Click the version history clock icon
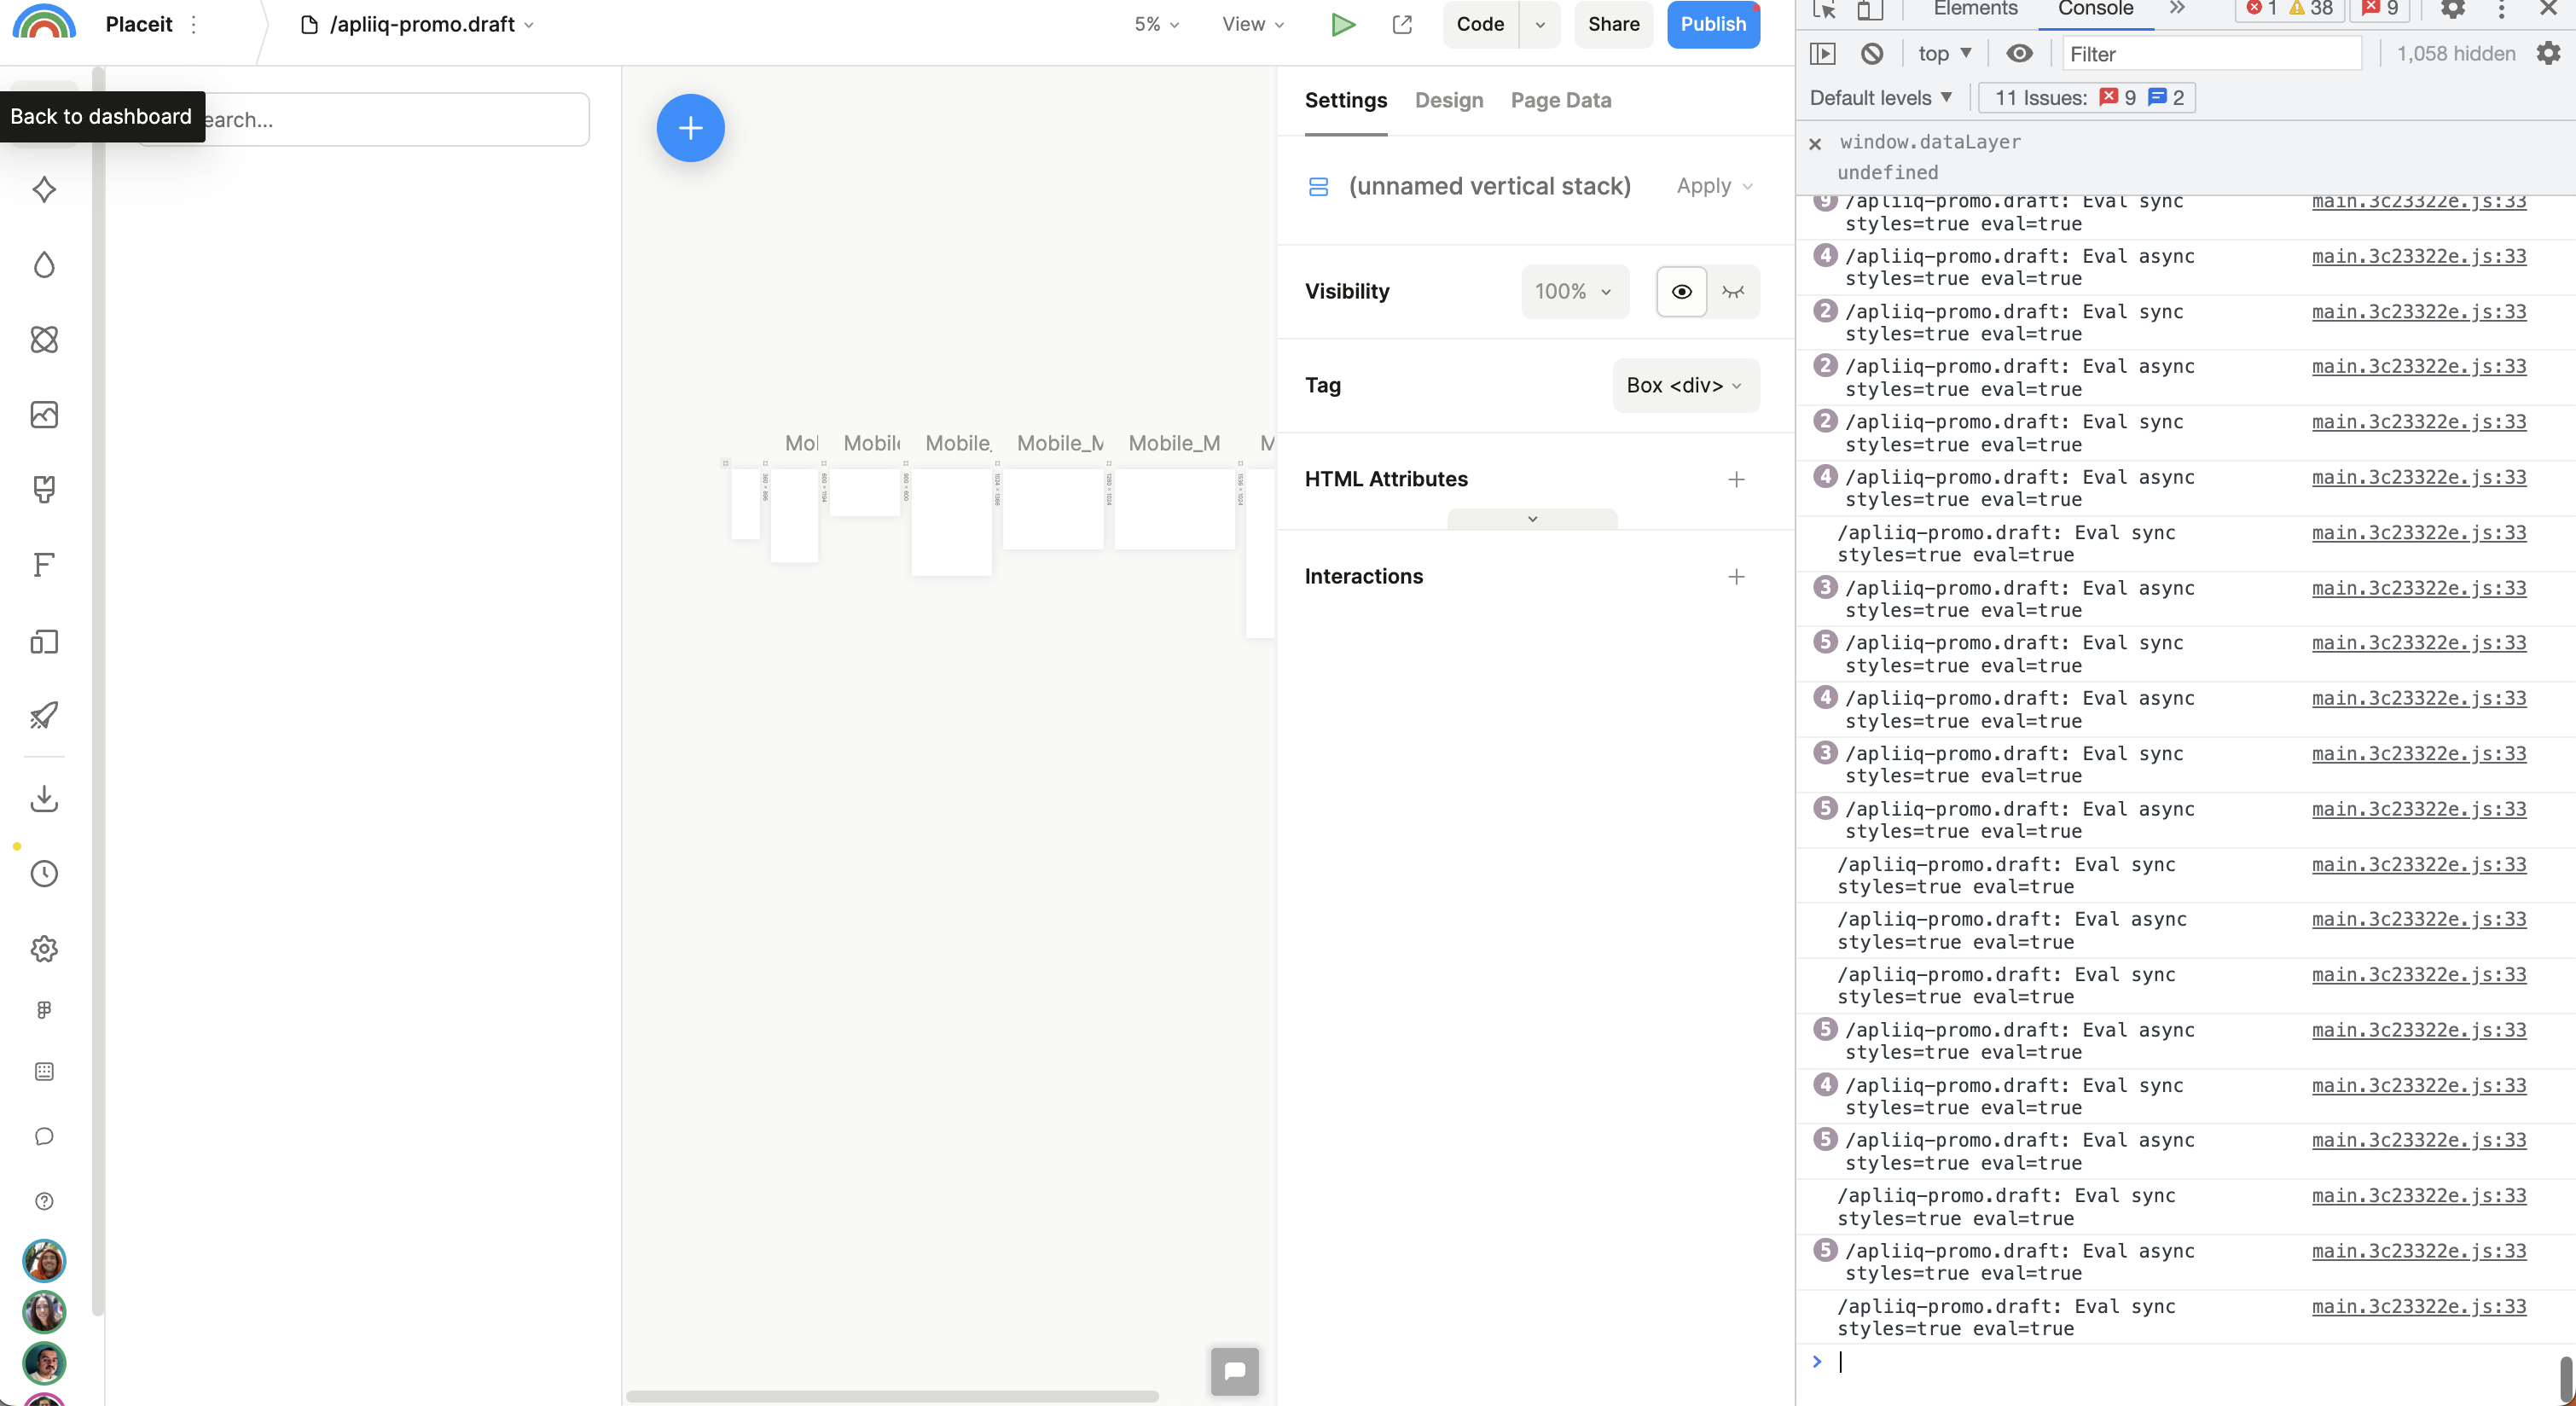Viewport: 2576px width, 1406px height. coord(44,874)
